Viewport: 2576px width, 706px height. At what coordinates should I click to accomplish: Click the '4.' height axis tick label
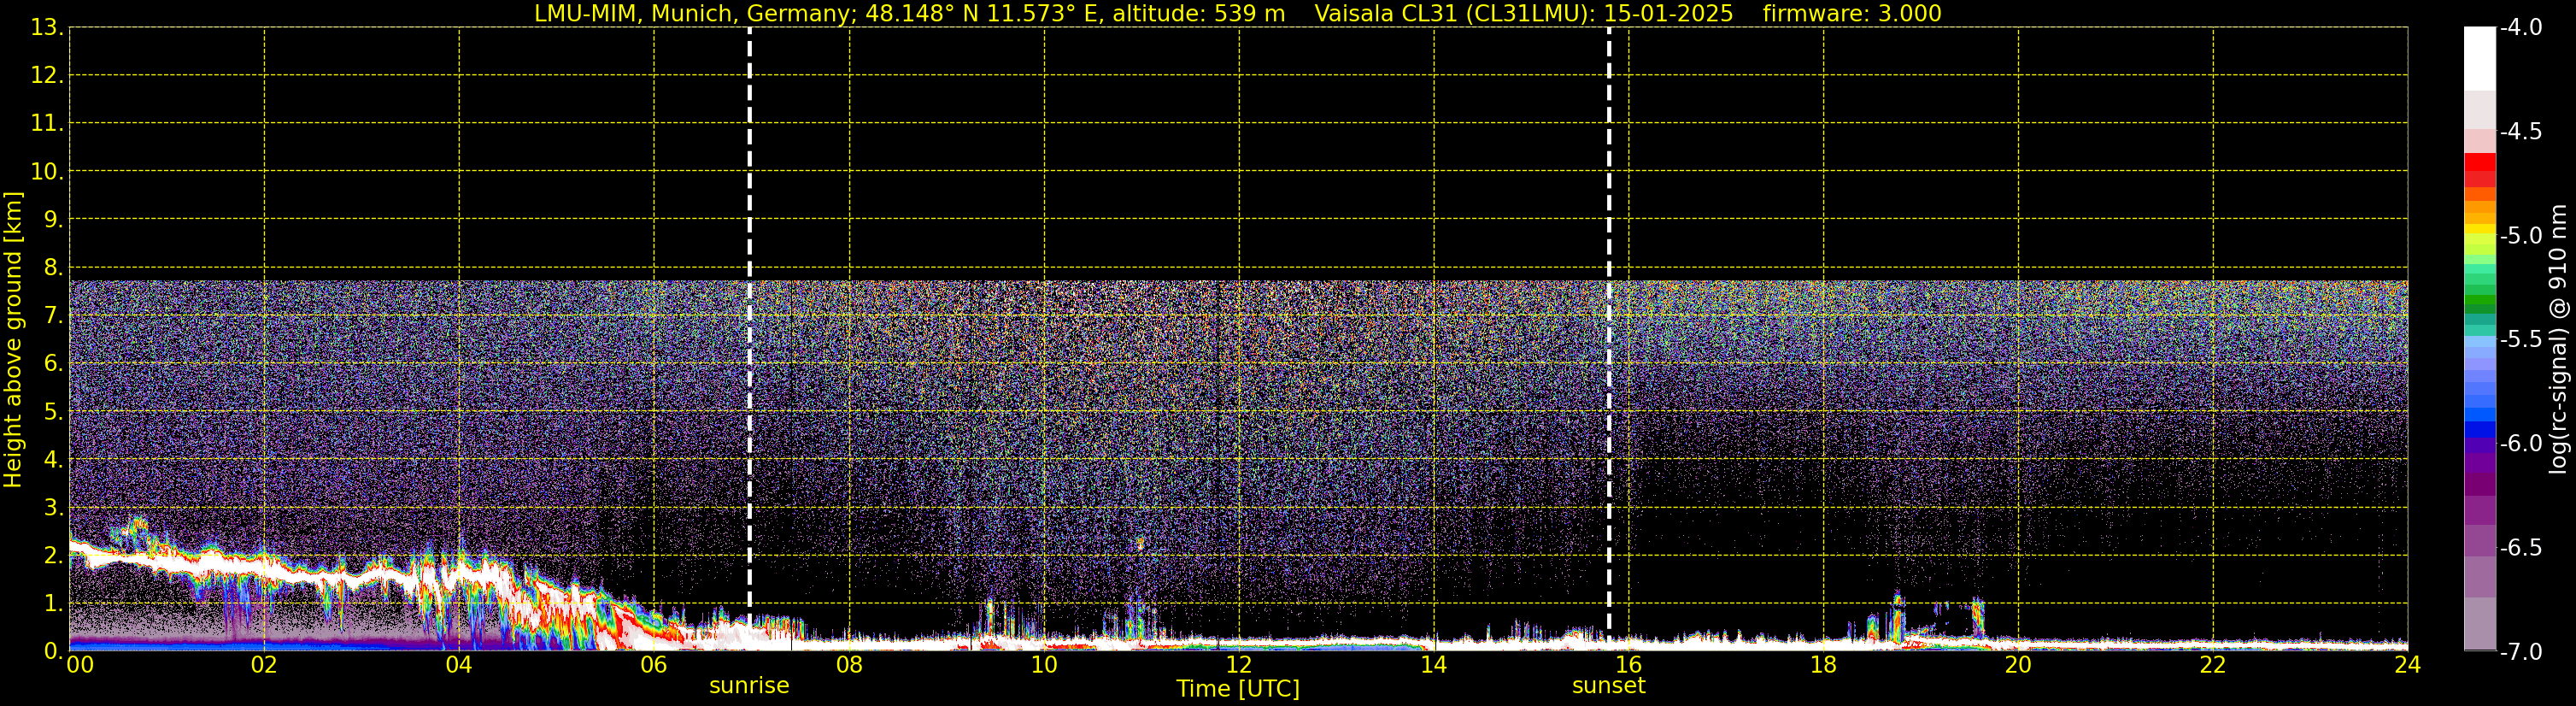[x=53, y=460]
